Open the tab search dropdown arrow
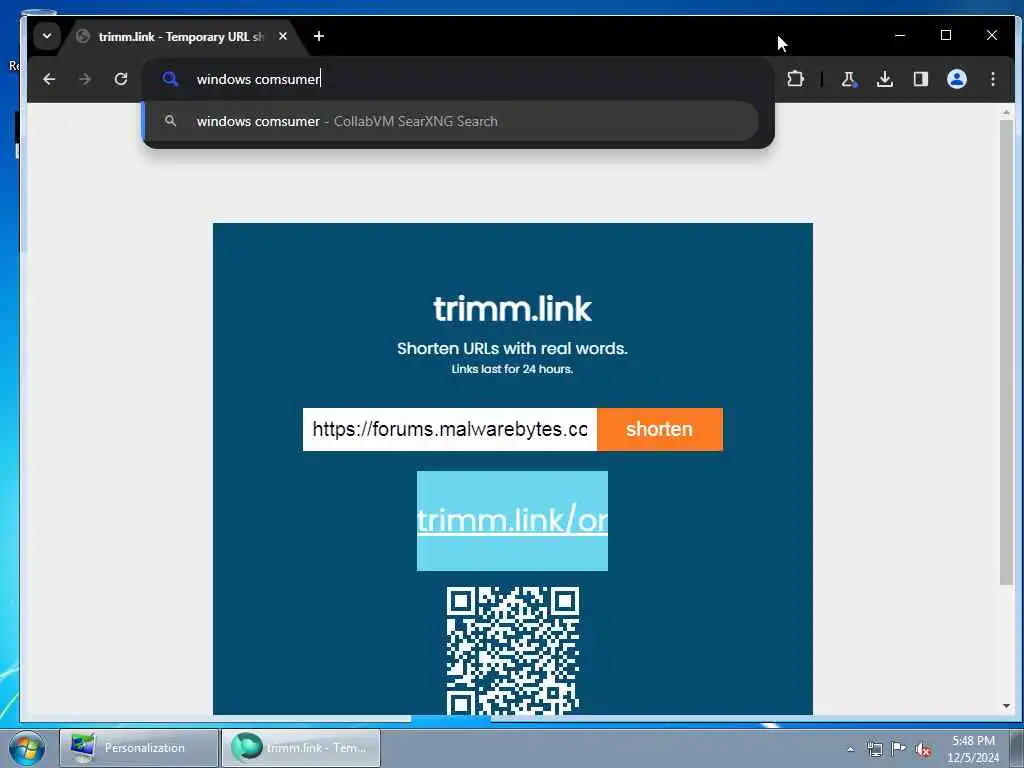Image resolution: width=1024 pixels, height=768 pixels. coord(47,36)
